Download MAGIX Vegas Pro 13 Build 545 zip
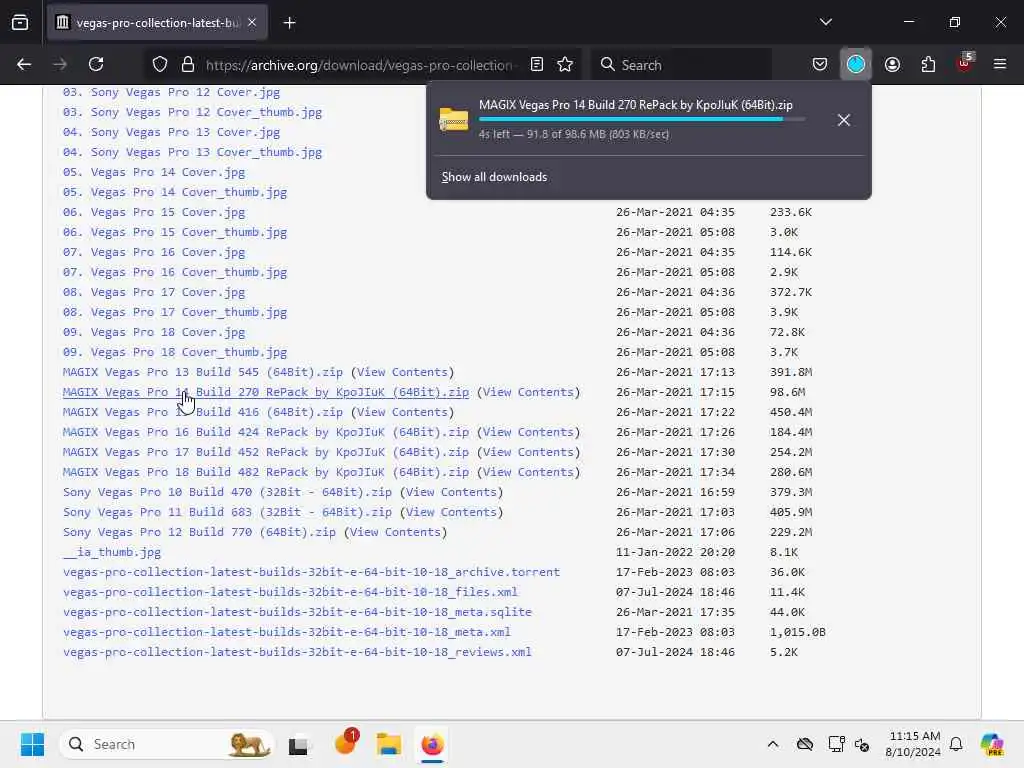1024x768 pixels. pyautogui.click(x=202, y=372)
